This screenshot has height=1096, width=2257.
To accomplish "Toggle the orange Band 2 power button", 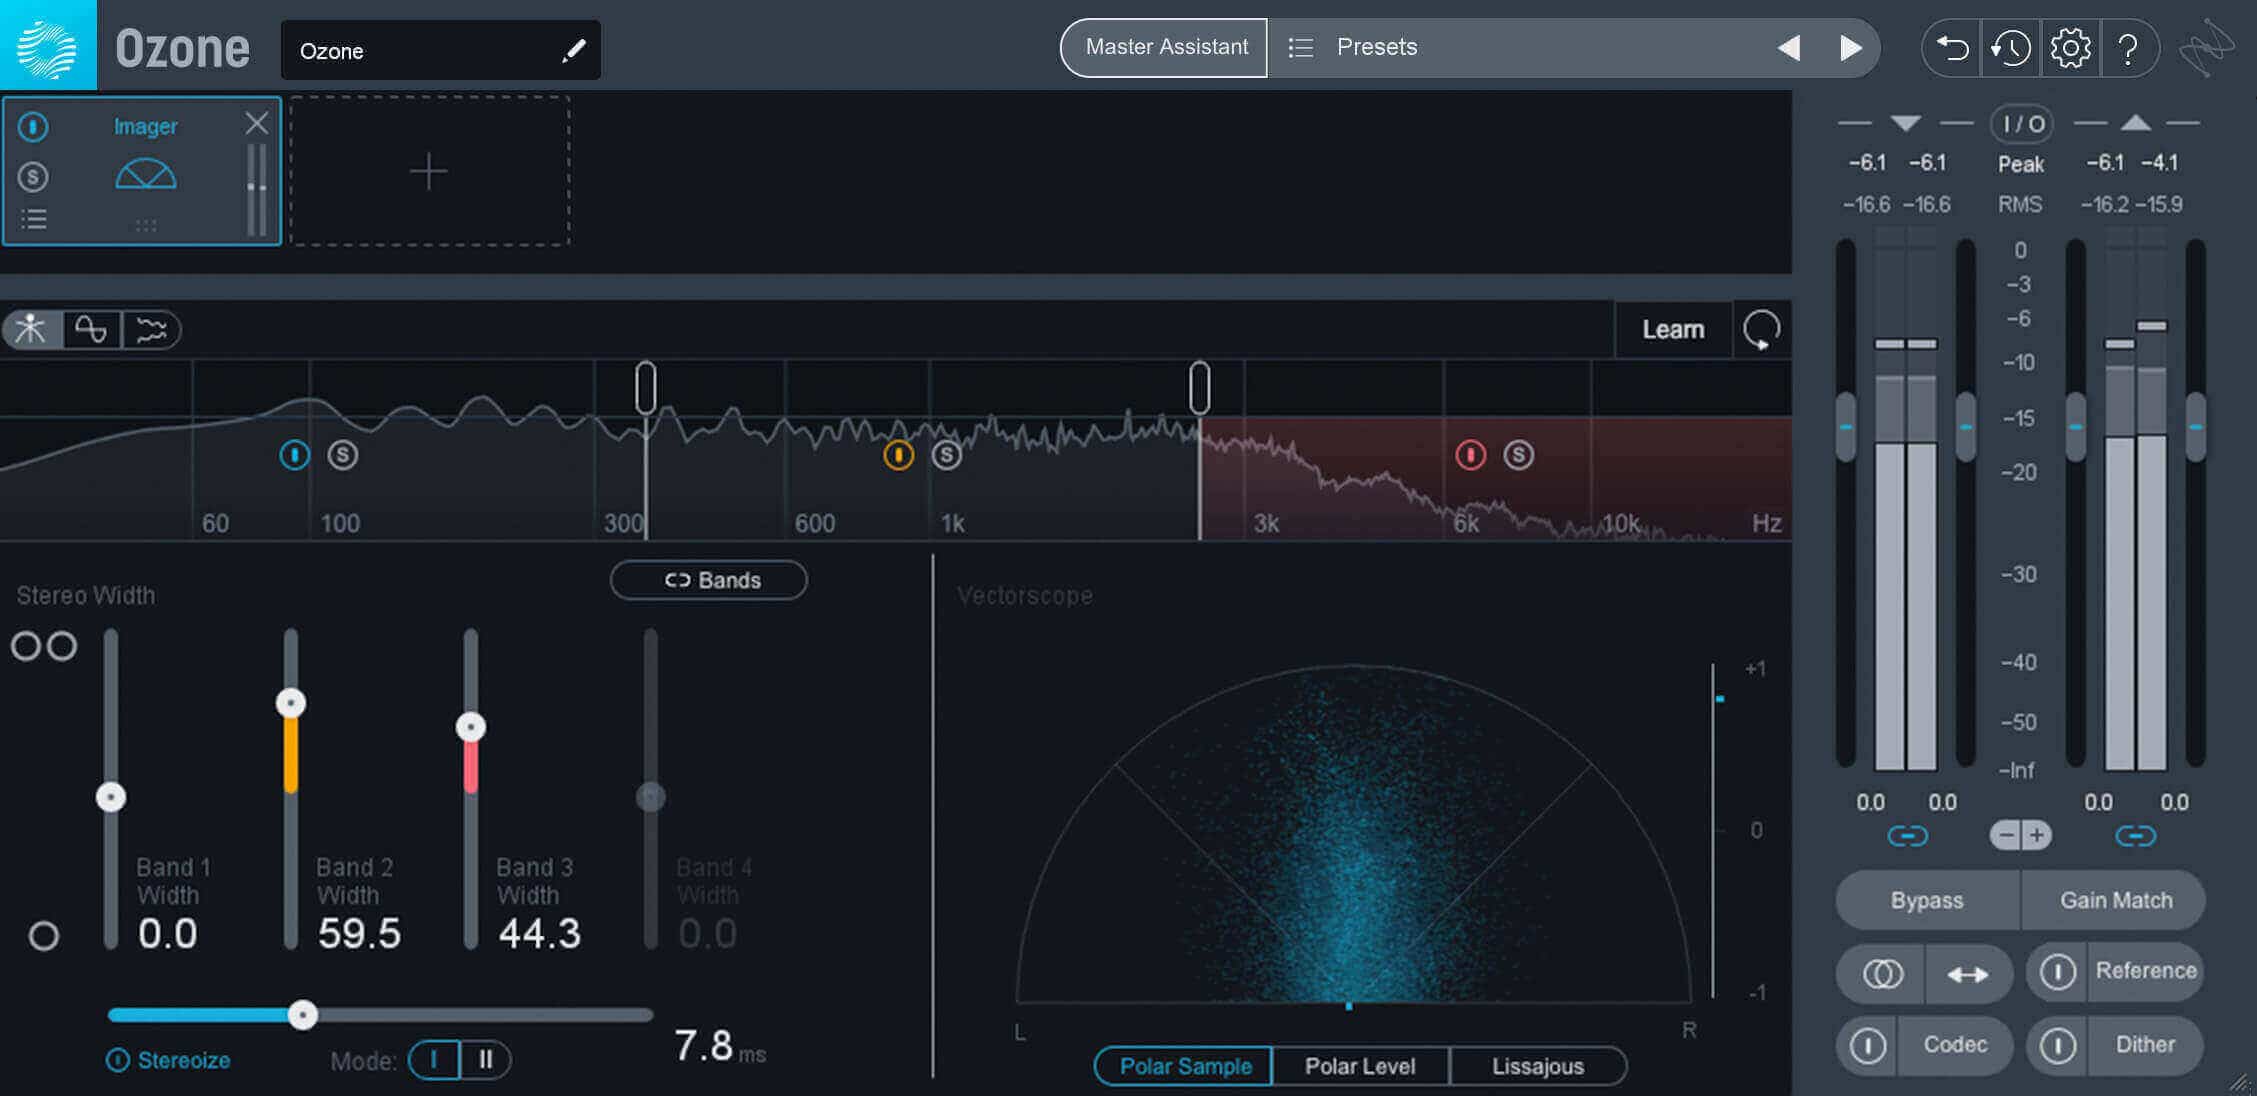I will 898,455.
